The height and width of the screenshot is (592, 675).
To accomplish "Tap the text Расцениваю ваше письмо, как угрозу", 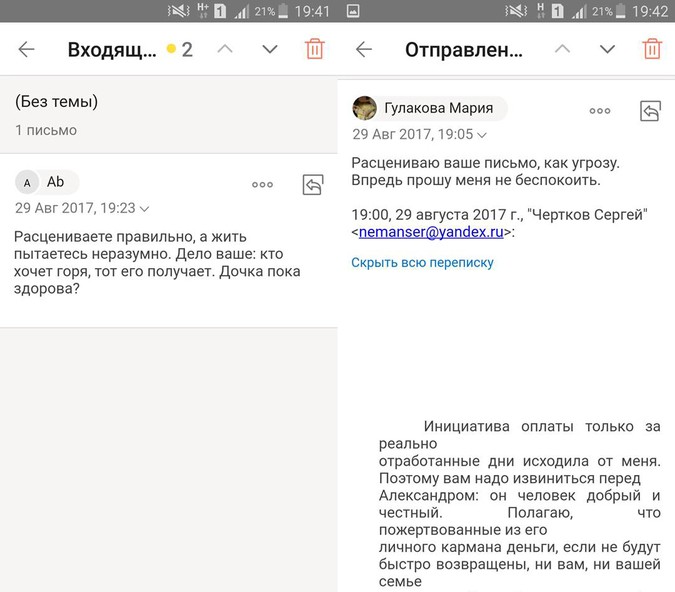I will coord(485,163).
